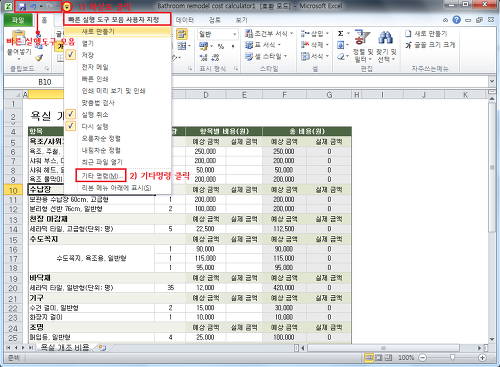Screen dimensions: 500x367
Task: Click the 붙여넣기 (Paste) clipboard icon
Action: pos(19,37)
